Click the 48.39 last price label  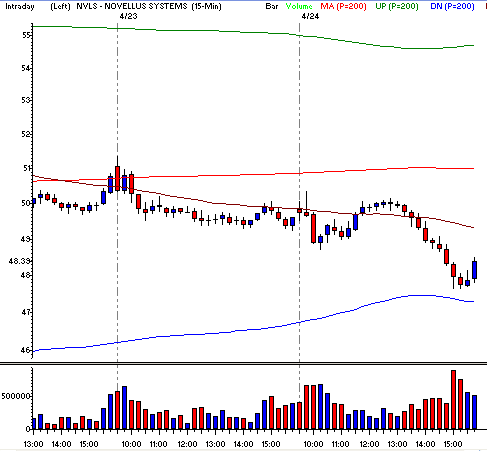tap(20, 261)
